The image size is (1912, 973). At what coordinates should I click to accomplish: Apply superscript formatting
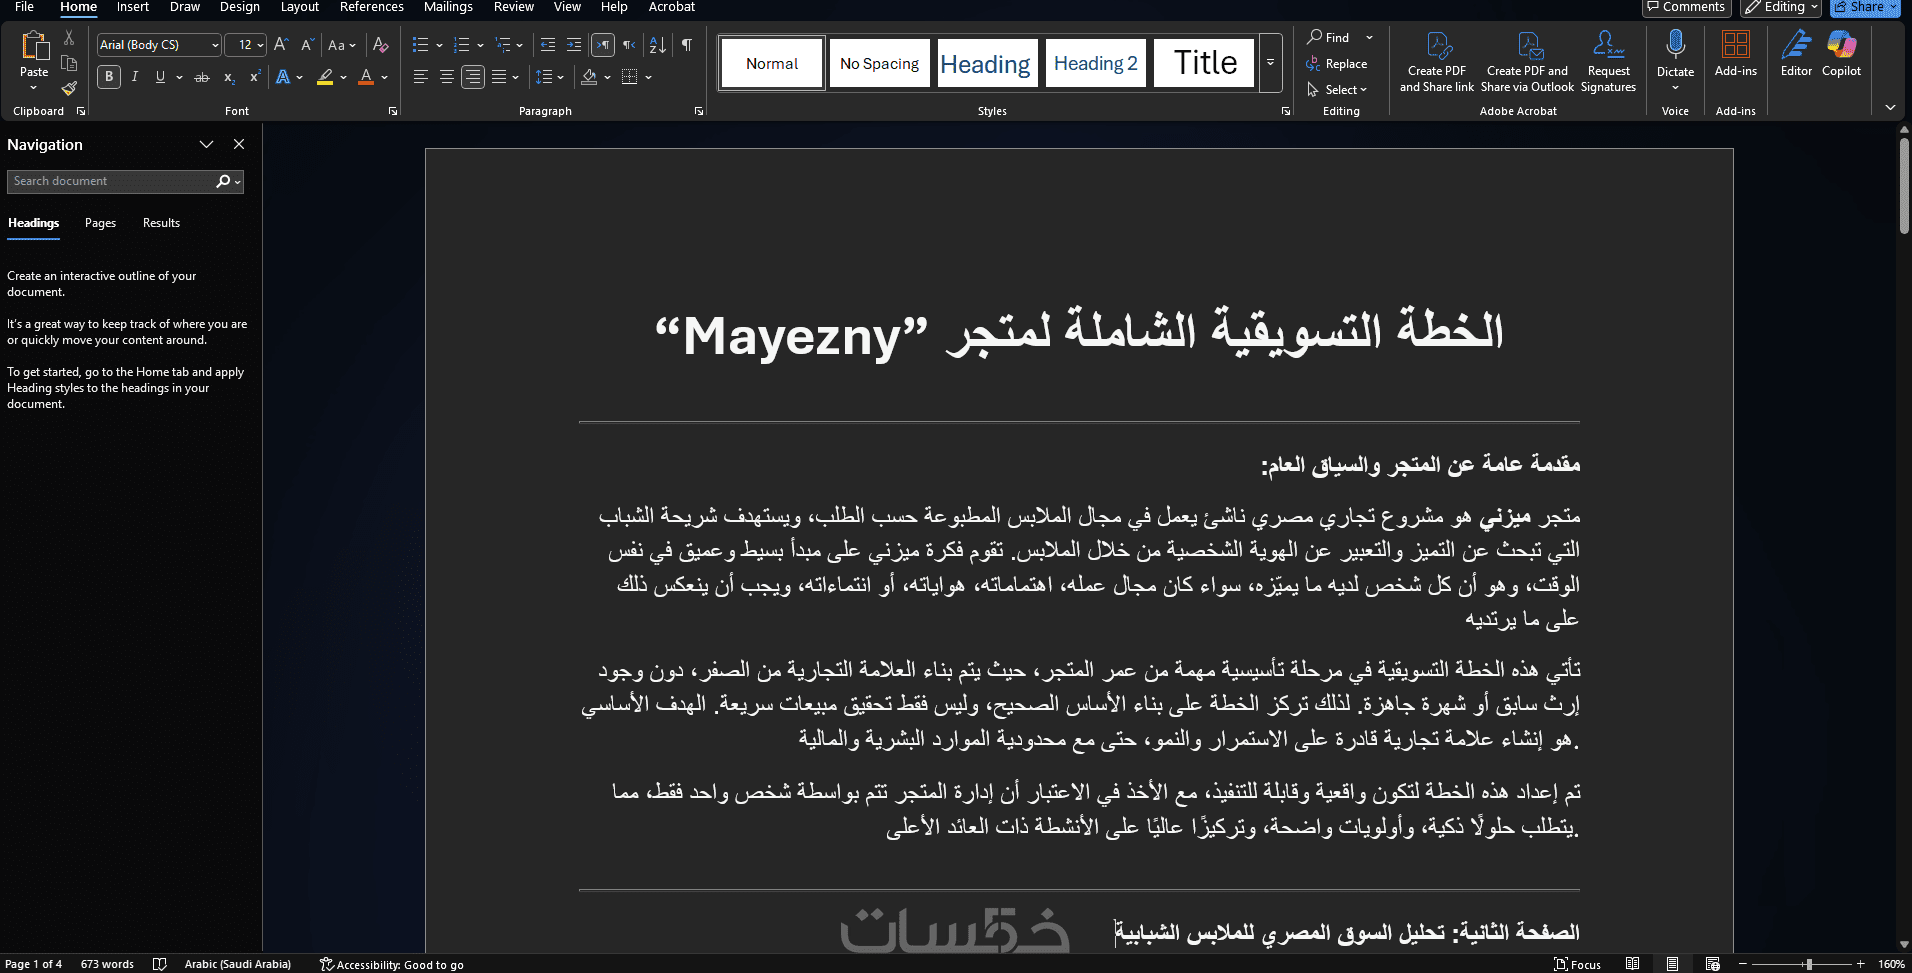pos(254,77)
